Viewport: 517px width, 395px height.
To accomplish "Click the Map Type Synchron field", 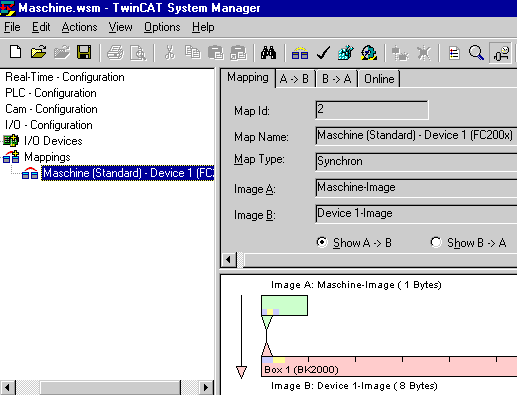I will (x=416, y=162).
